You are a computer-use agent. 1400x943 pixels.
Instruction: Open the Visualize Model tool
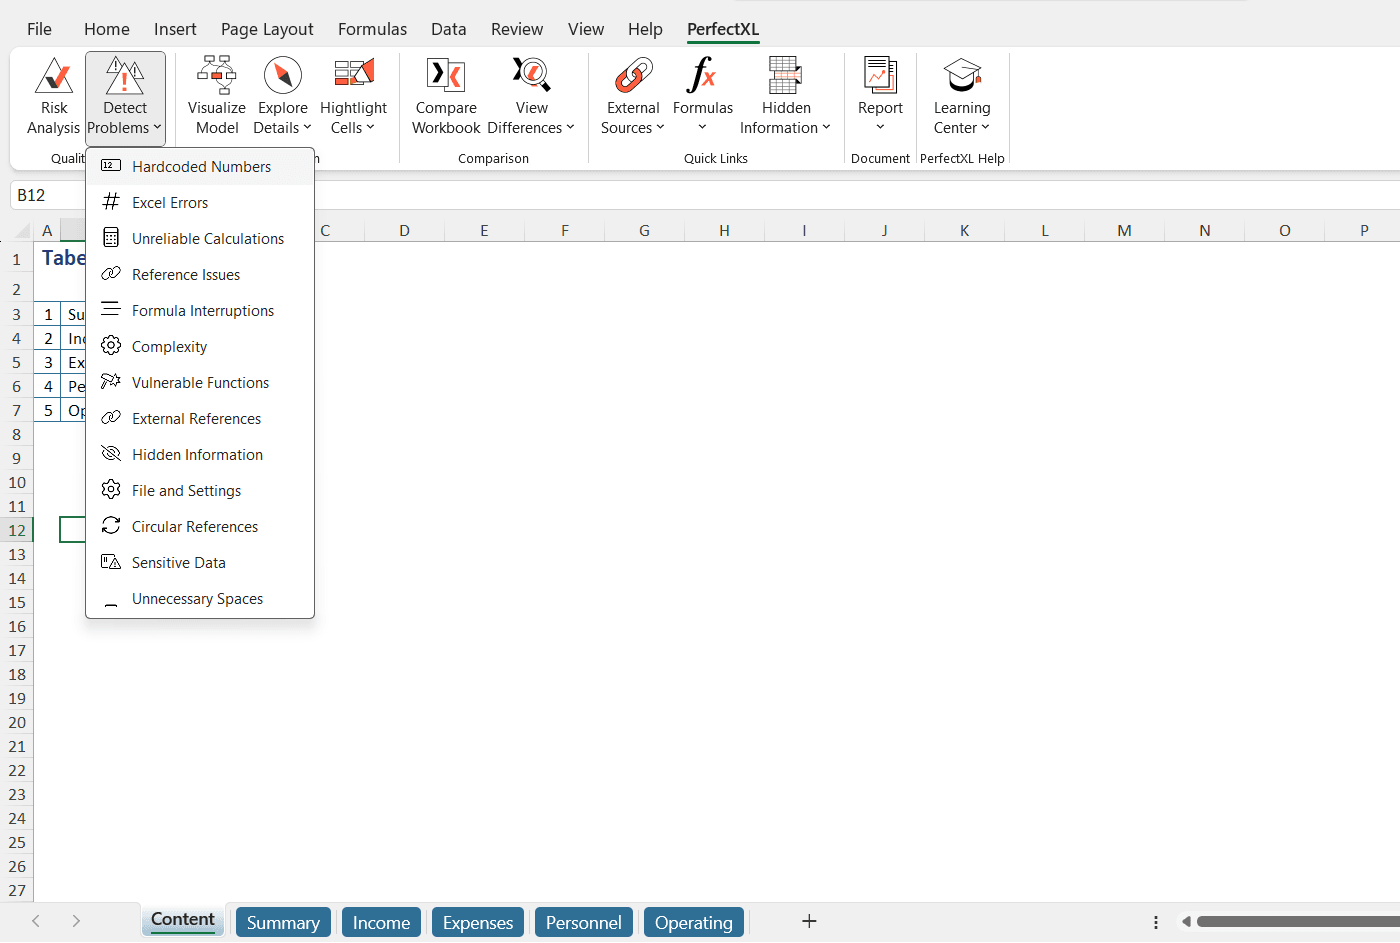[216, 95]
